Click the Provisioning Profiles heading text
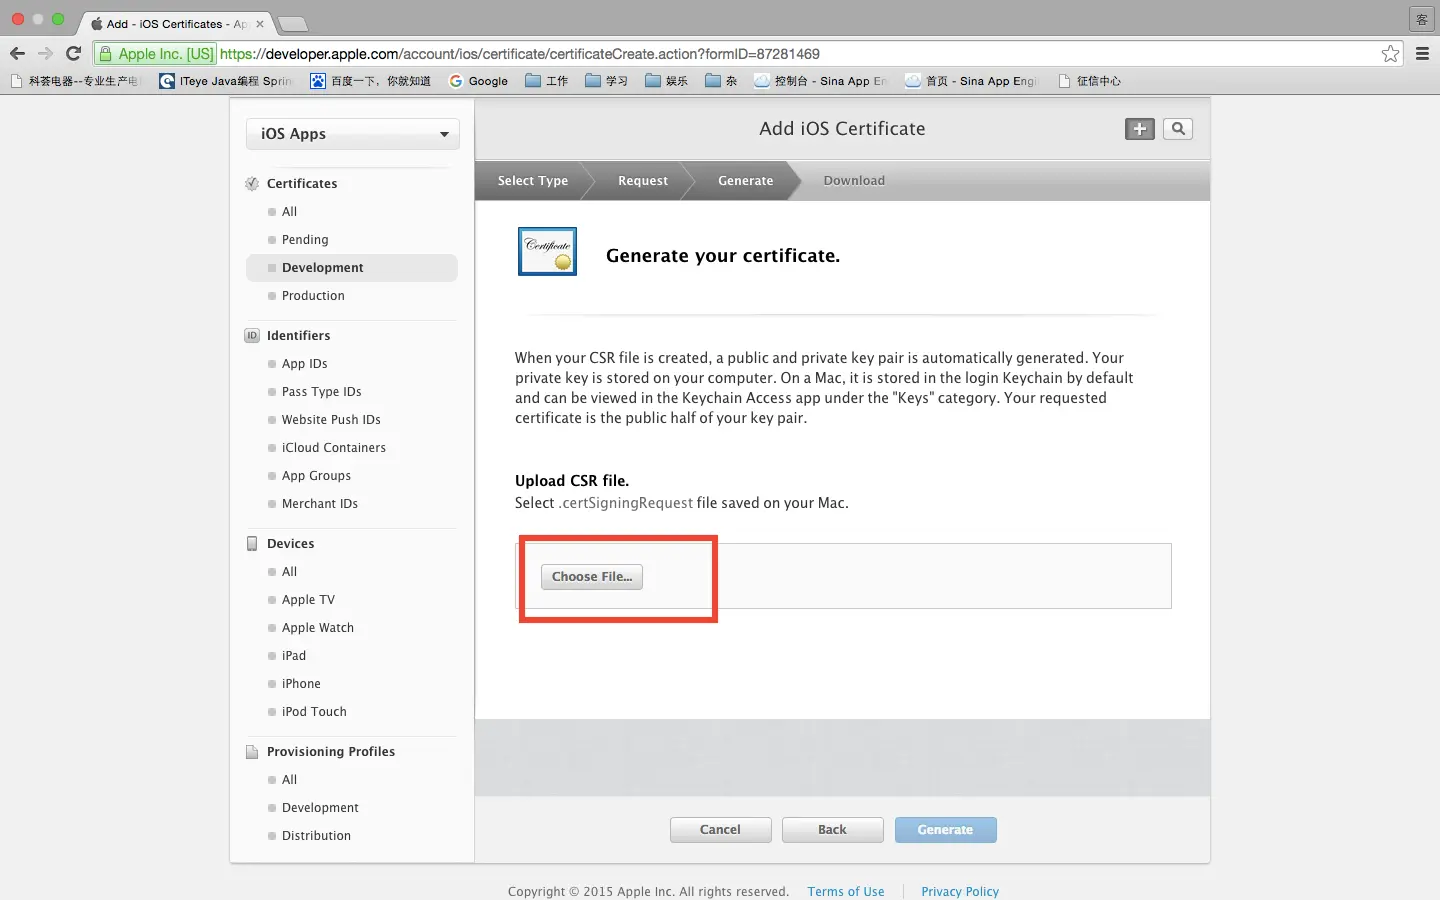 pyautogui.click(x=331, y=752)
